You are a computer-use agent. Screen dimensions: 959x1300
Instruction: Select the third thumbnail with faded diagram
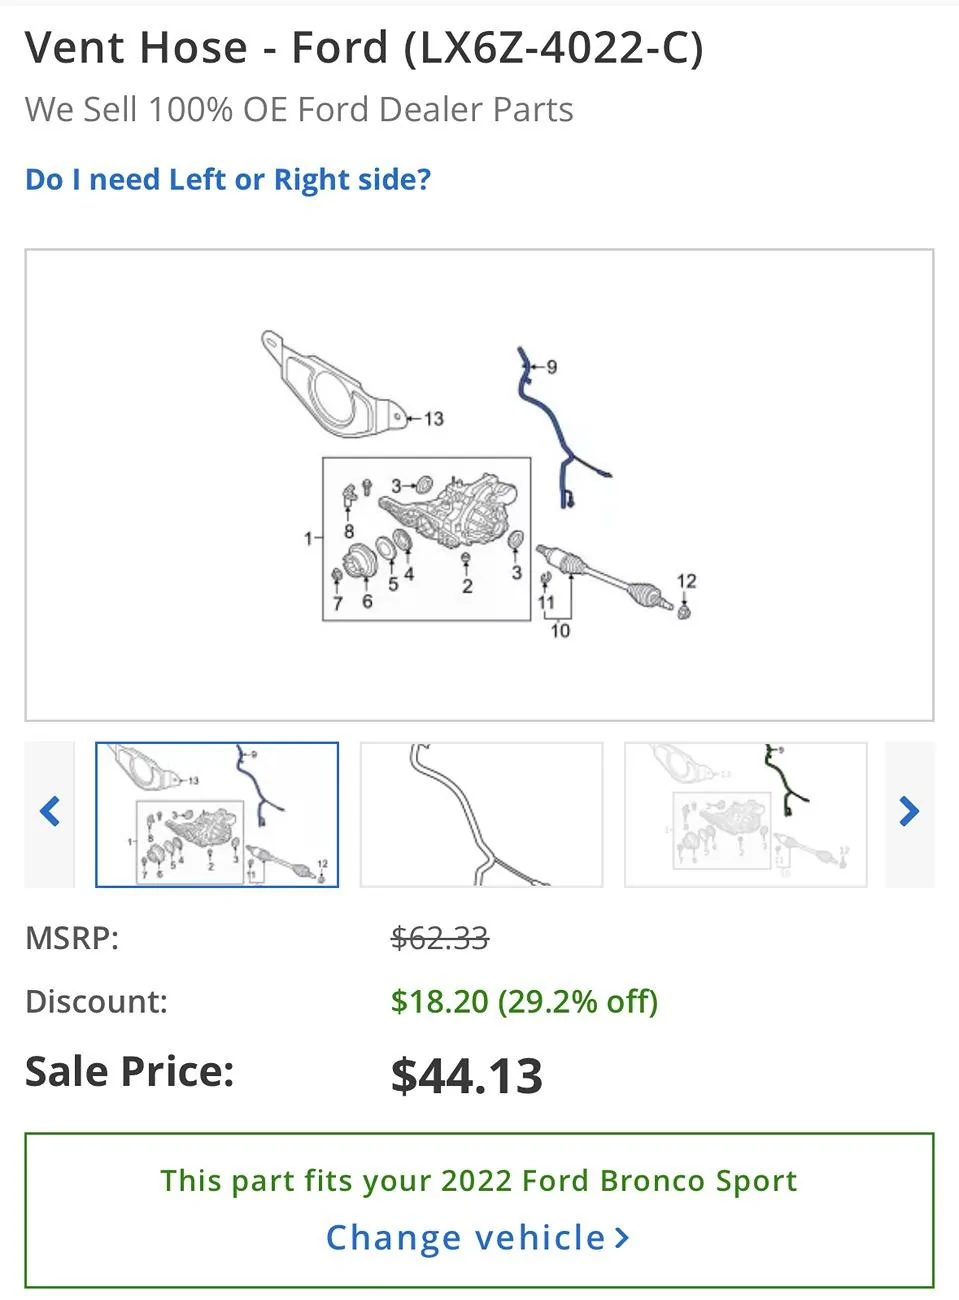click(x=745, y=814)
